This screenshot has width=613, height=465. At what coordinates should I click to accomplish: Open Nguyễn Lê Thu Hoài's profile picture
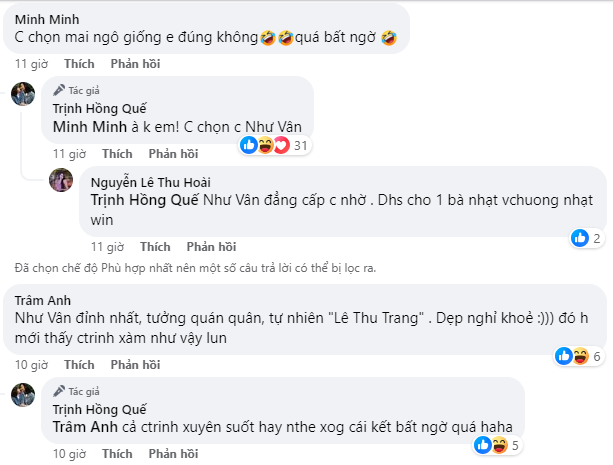[x=63, y=181]
